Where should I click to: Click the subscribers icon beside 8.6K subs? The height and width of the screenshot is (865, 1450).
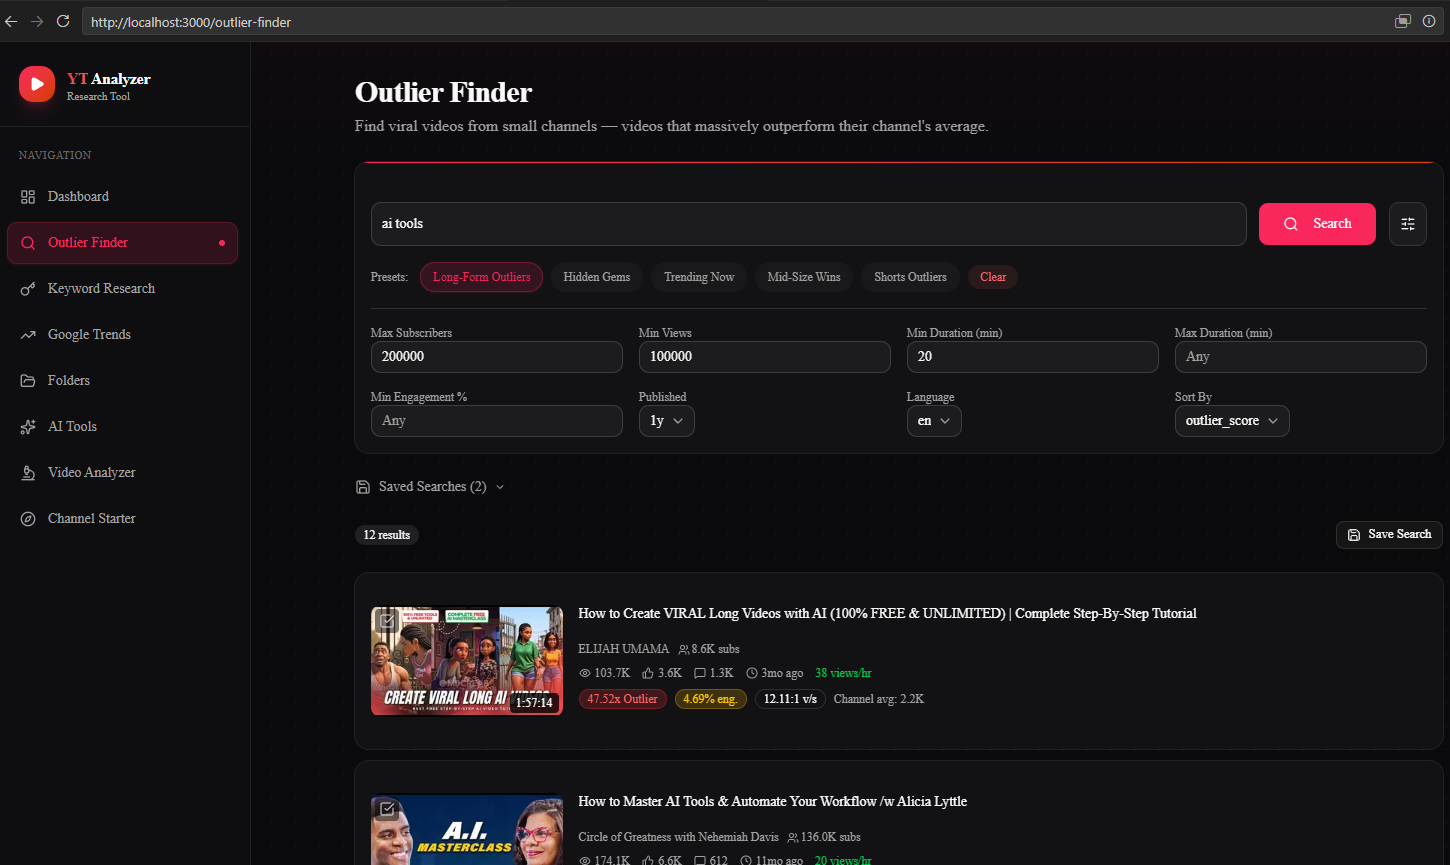coord(684,649)
